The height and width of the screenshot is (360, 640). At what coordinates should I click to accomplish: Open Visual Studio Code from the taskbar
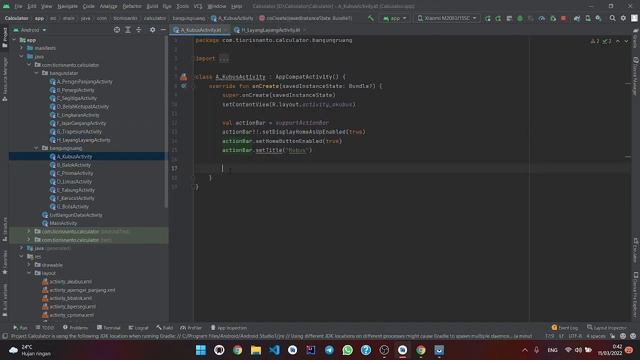[x=274, y=350]
